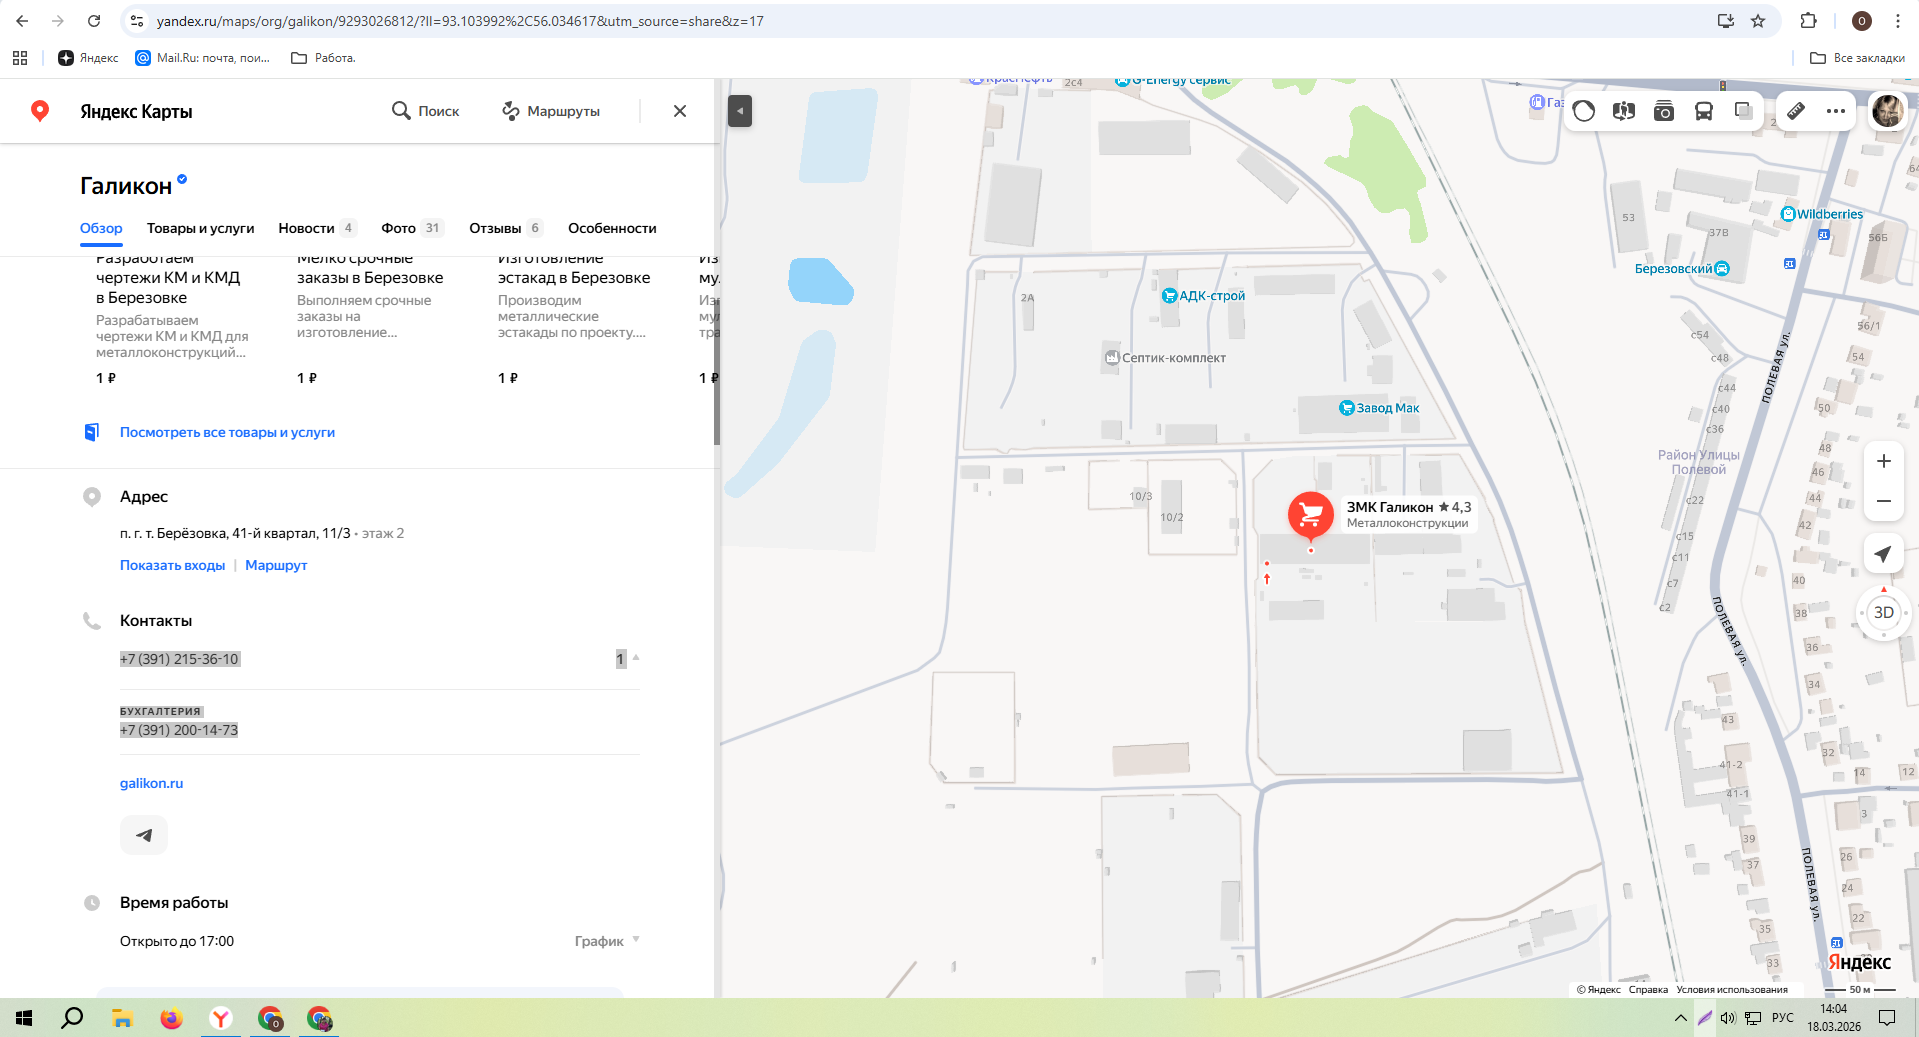Screen dimensions: 1919x1037
Task: Zoom out the map with minus
Action: pyautogui.click(x=1884, y=501)
